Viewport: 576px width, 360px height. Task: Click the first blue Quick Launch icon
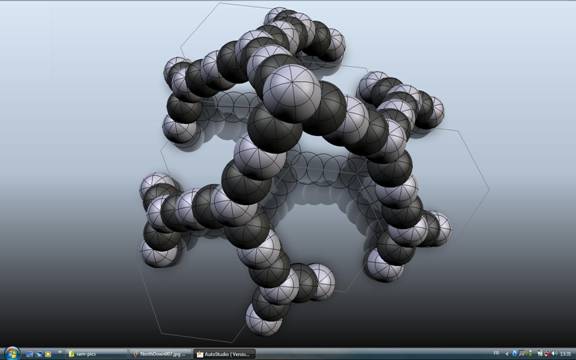29,354
